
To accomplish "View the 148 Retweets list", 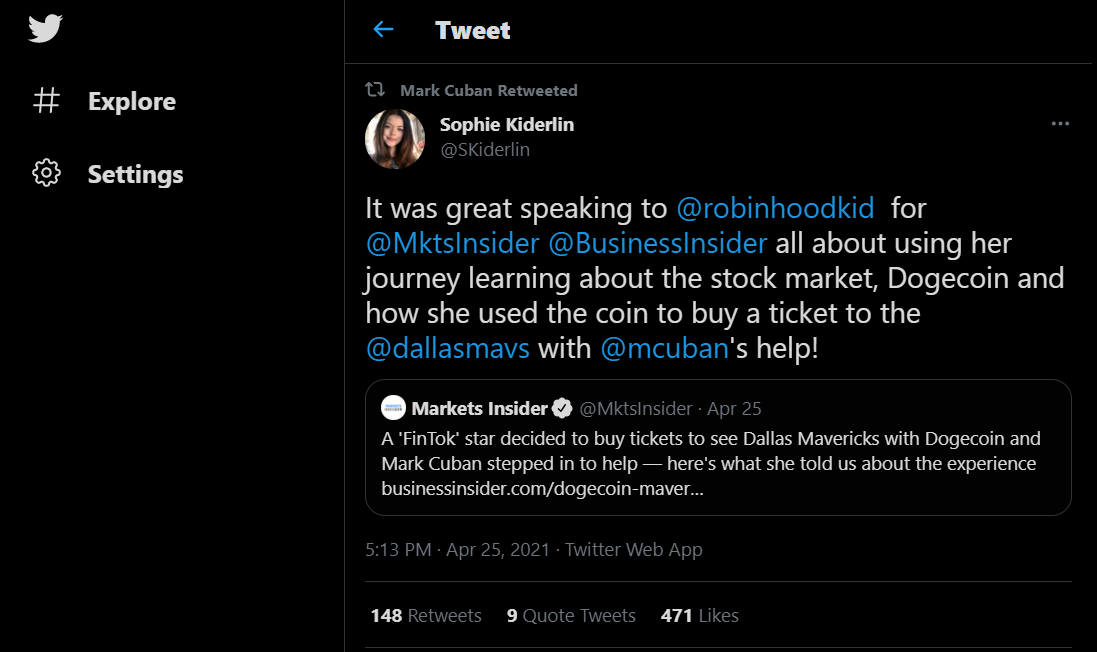I will click(426, 615).
